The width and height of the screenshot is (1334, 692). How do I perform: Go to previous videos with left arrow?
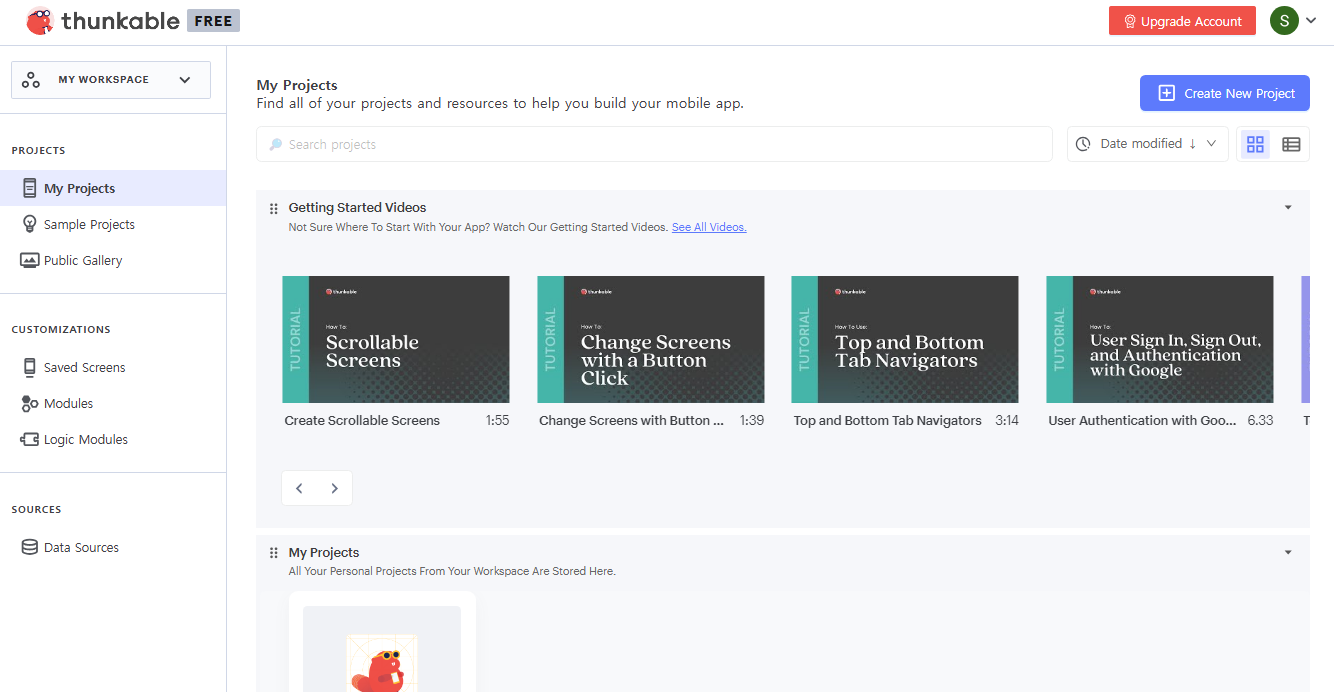tap(299, 488)
